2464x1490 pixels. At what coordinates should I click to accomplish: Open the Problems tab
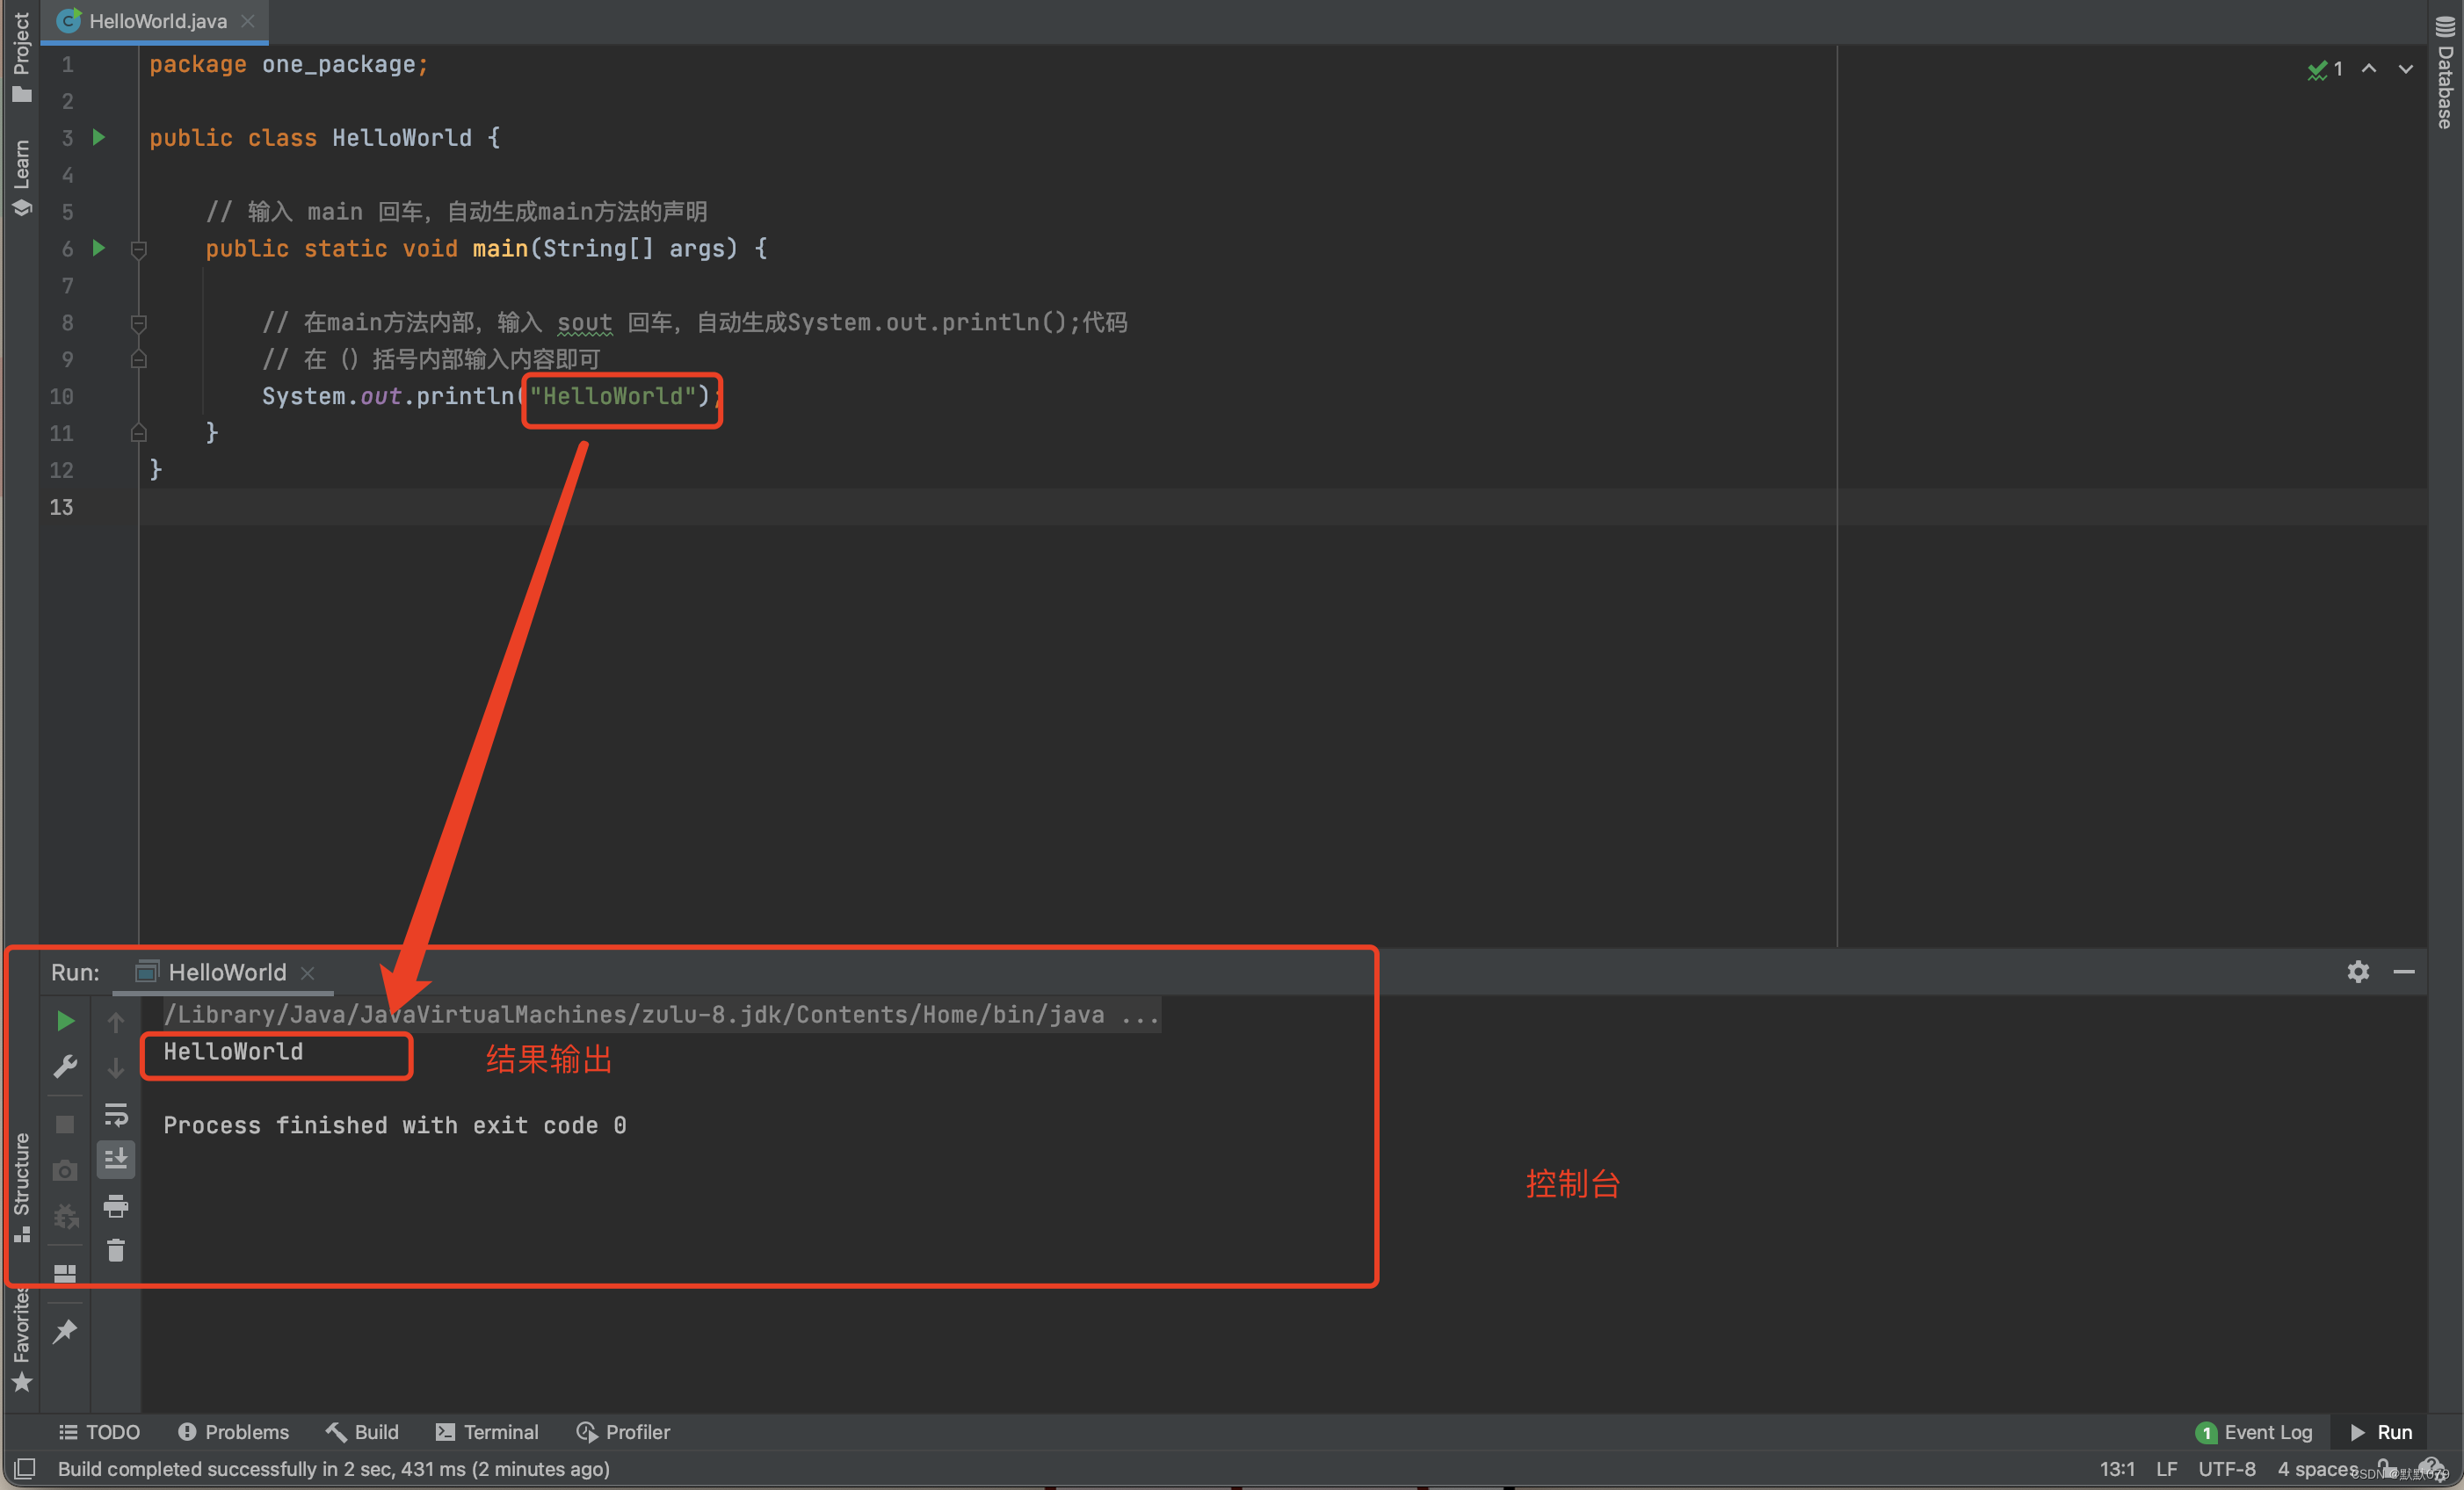[x=233, y=1431]
